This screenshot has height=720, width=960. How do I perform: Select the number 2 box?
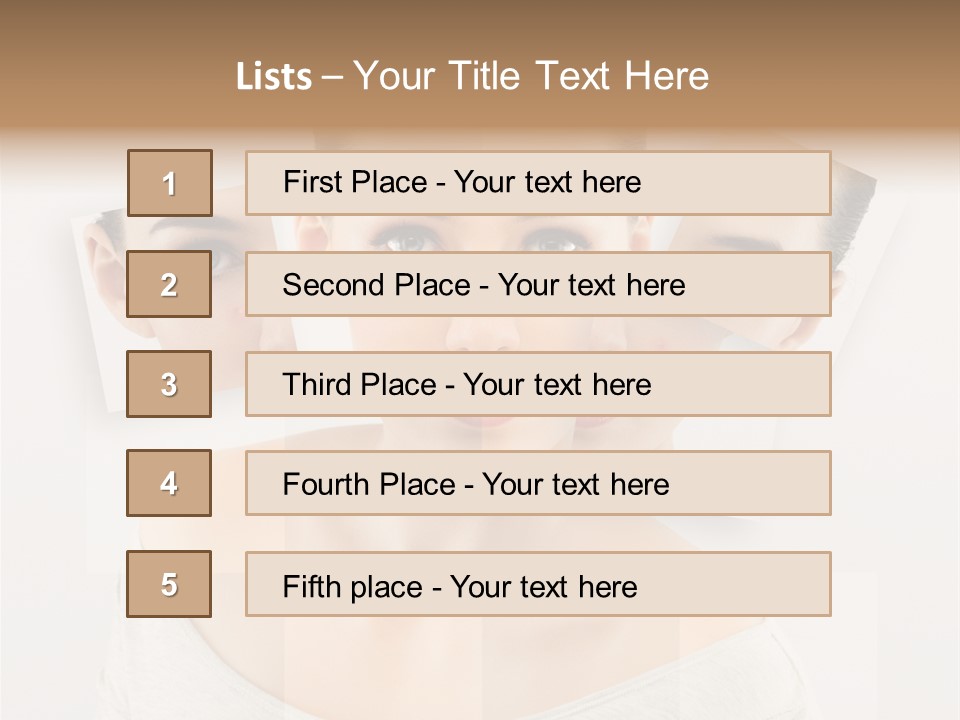(x=169, y=284)
